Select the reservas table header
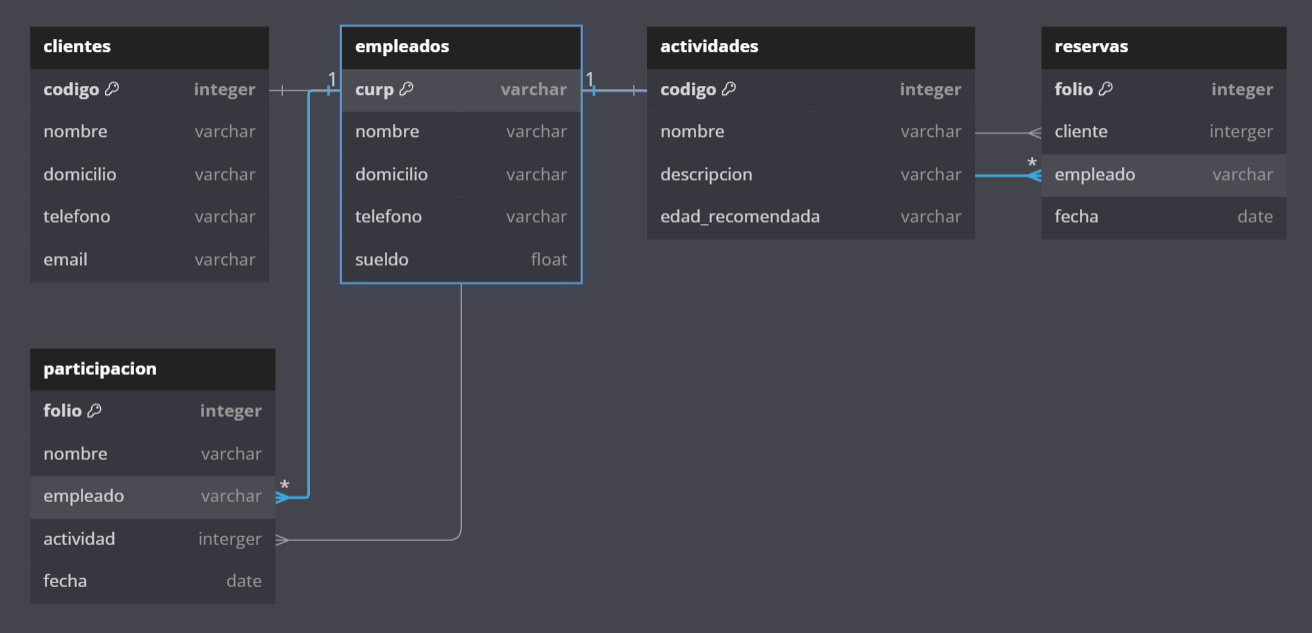 (1163, 47)
